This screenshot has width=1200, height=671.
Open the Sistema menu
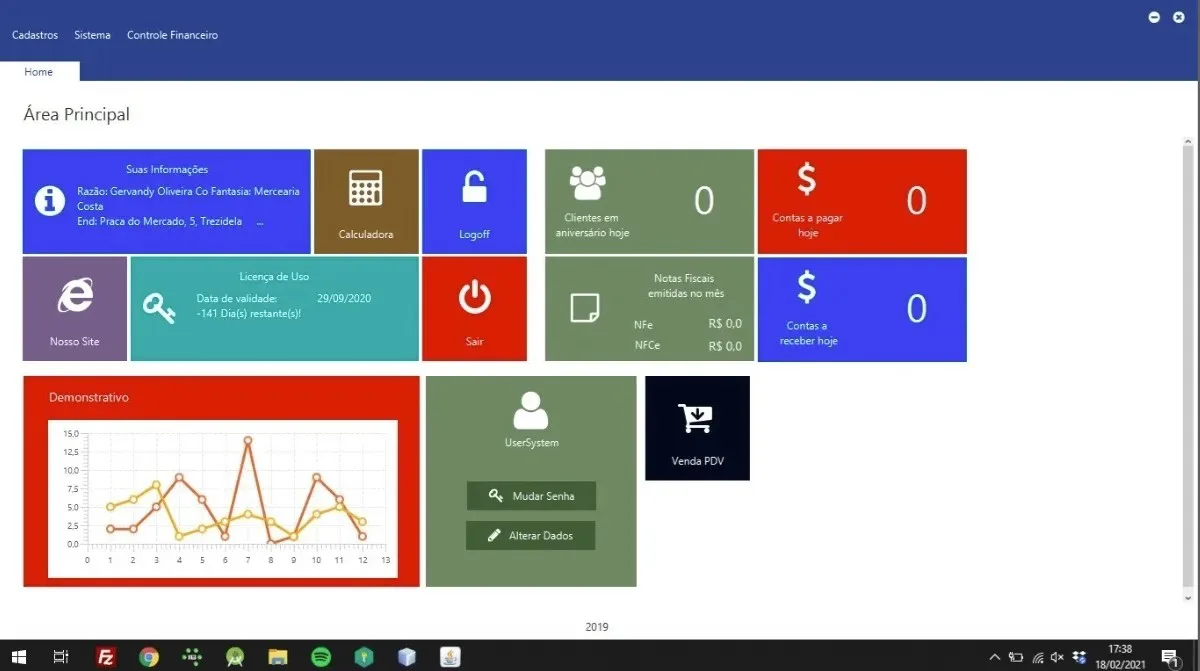click(92, 35)
